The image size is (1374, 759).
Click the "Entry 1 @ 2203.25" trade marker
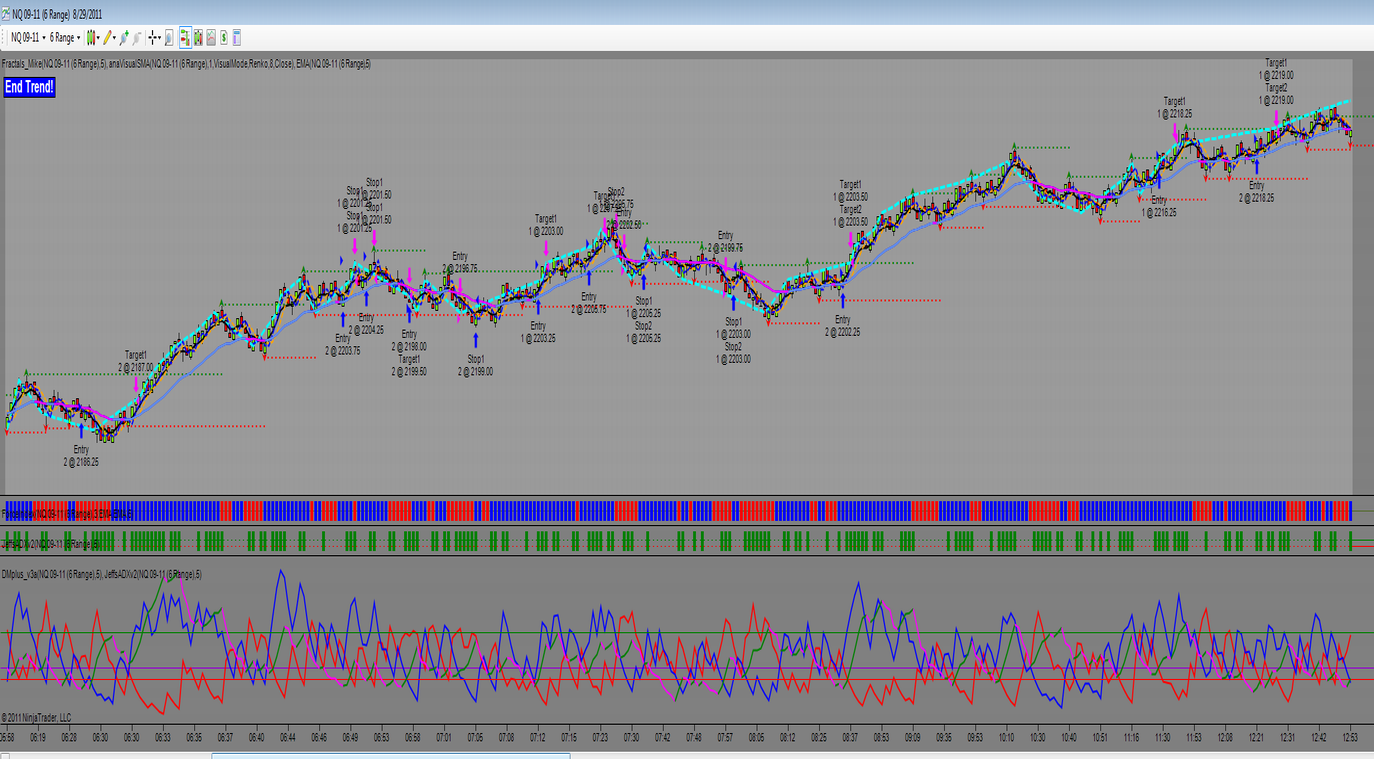[x=538, y=332]
